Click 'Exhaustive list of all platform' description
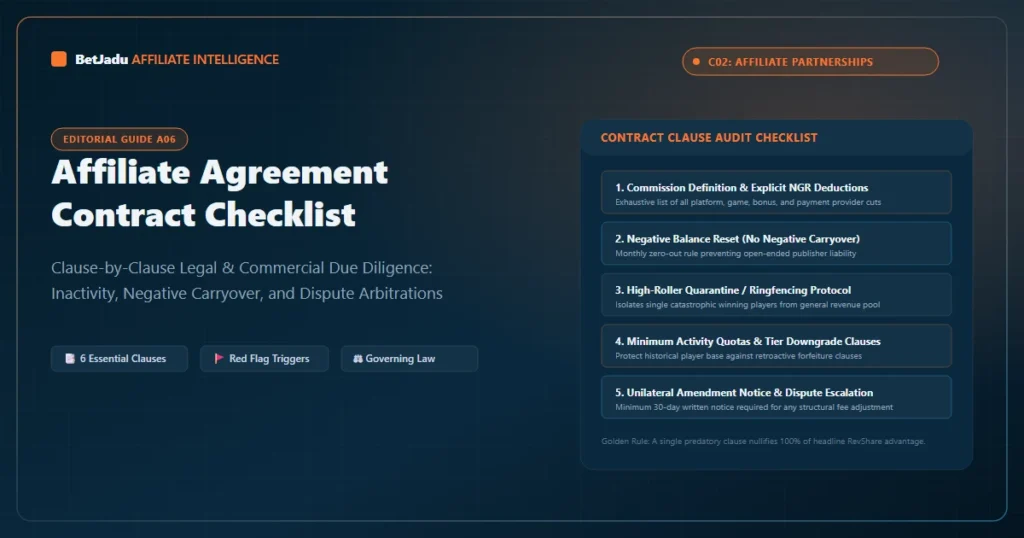The image size is (1024, 538). coord(748,202)
